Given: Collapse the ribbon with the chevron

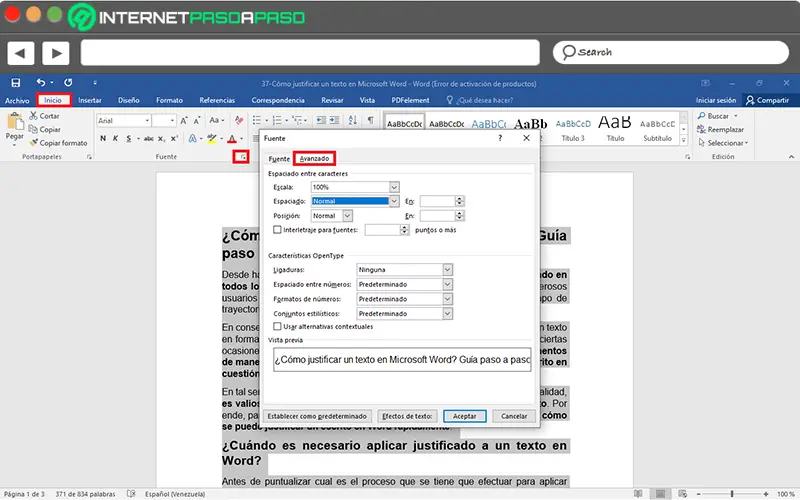Looking at the screenshot, I should click(x=791, y=157).
